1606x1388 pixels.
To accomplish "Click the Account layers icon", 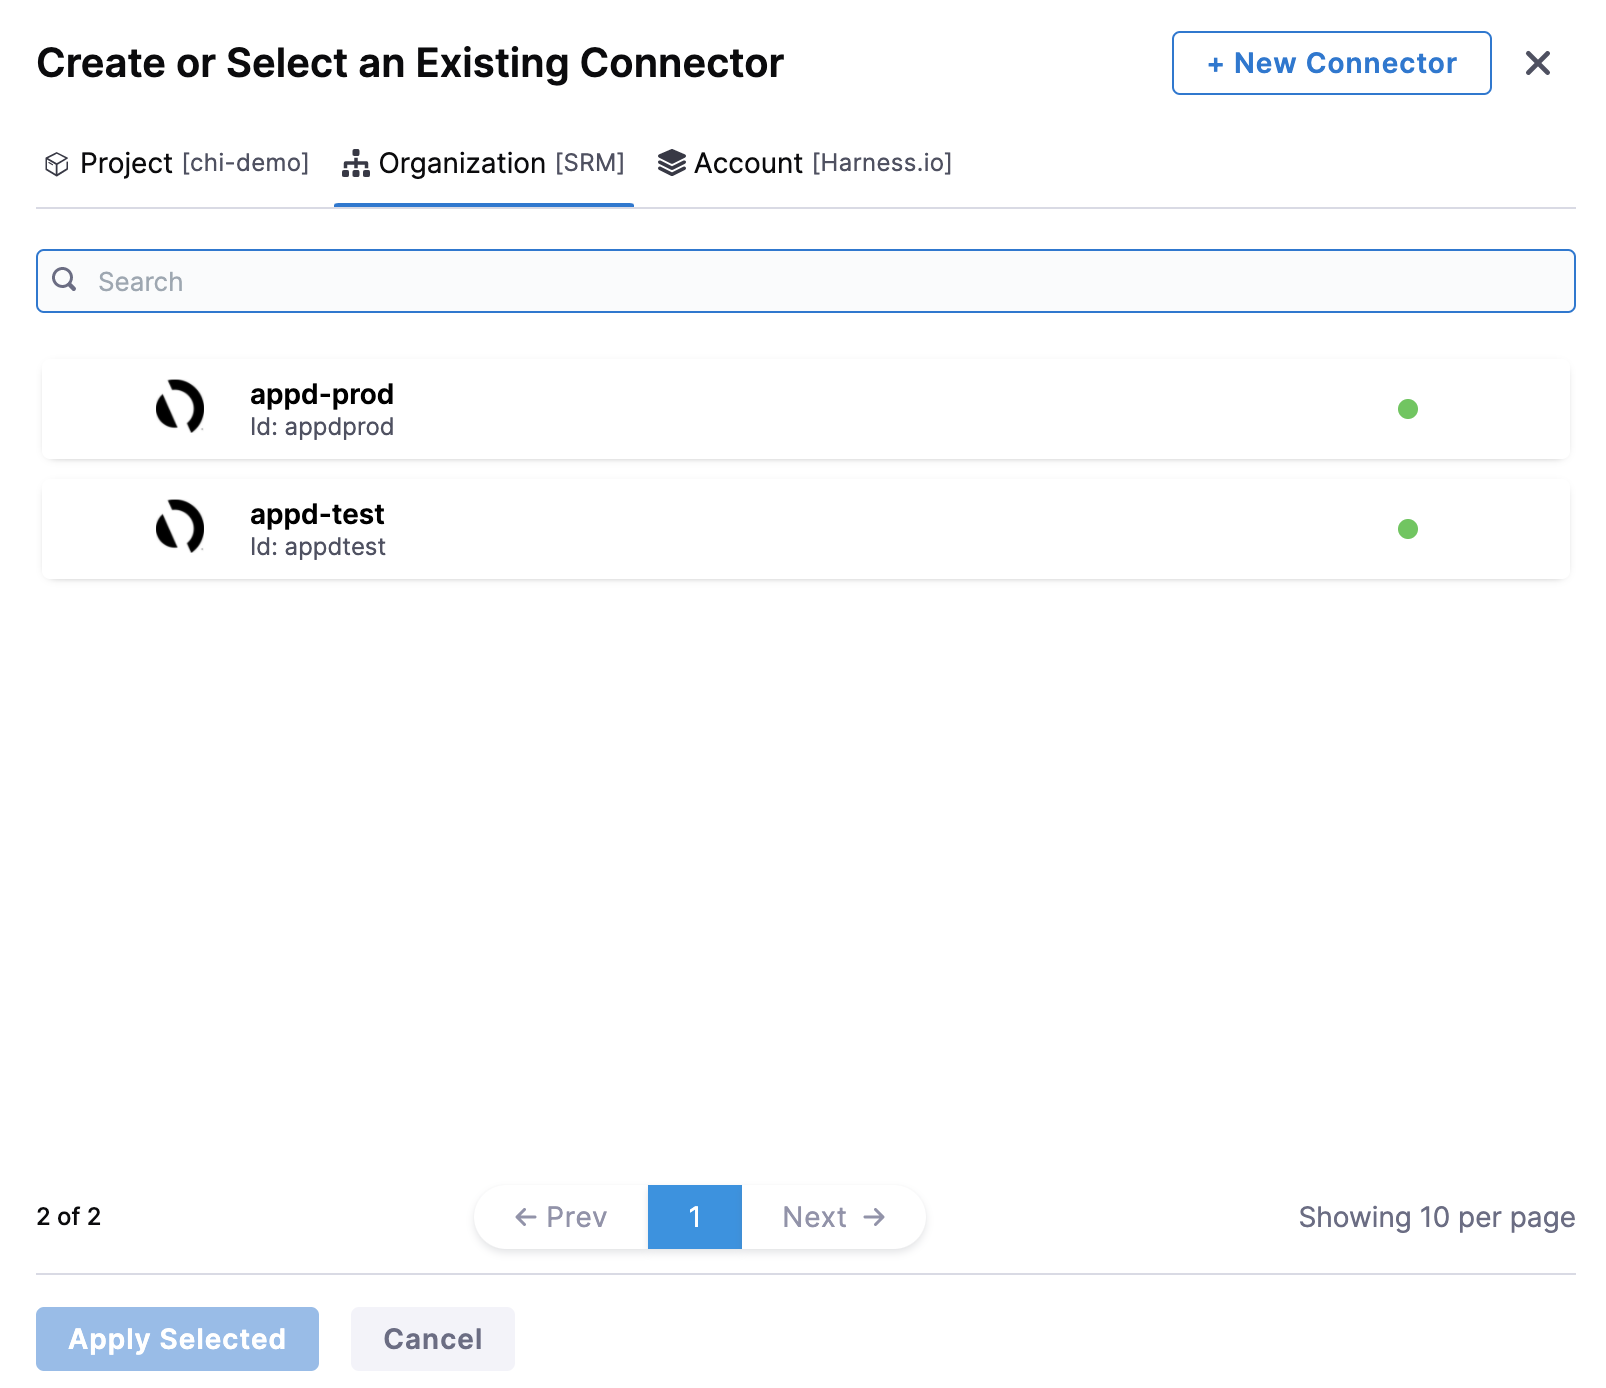I will (x=672, y=163).
